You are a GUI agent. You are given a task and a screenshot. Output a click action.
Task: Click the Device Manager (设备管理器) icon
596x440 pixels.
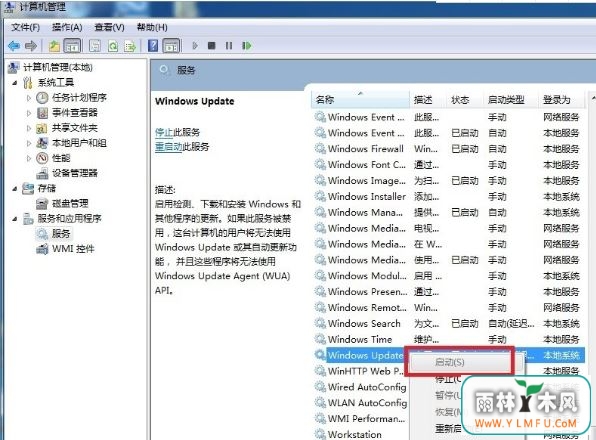point(42,173)
